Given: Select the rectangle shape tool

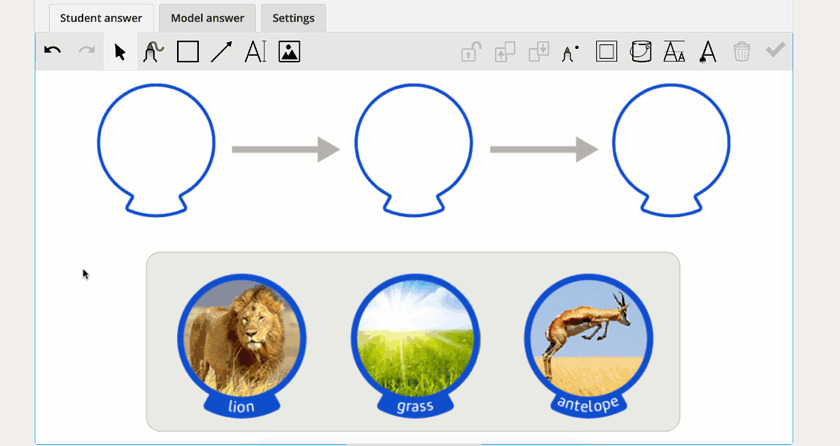Looking at the screenshot, I should [x=188, y=52].
